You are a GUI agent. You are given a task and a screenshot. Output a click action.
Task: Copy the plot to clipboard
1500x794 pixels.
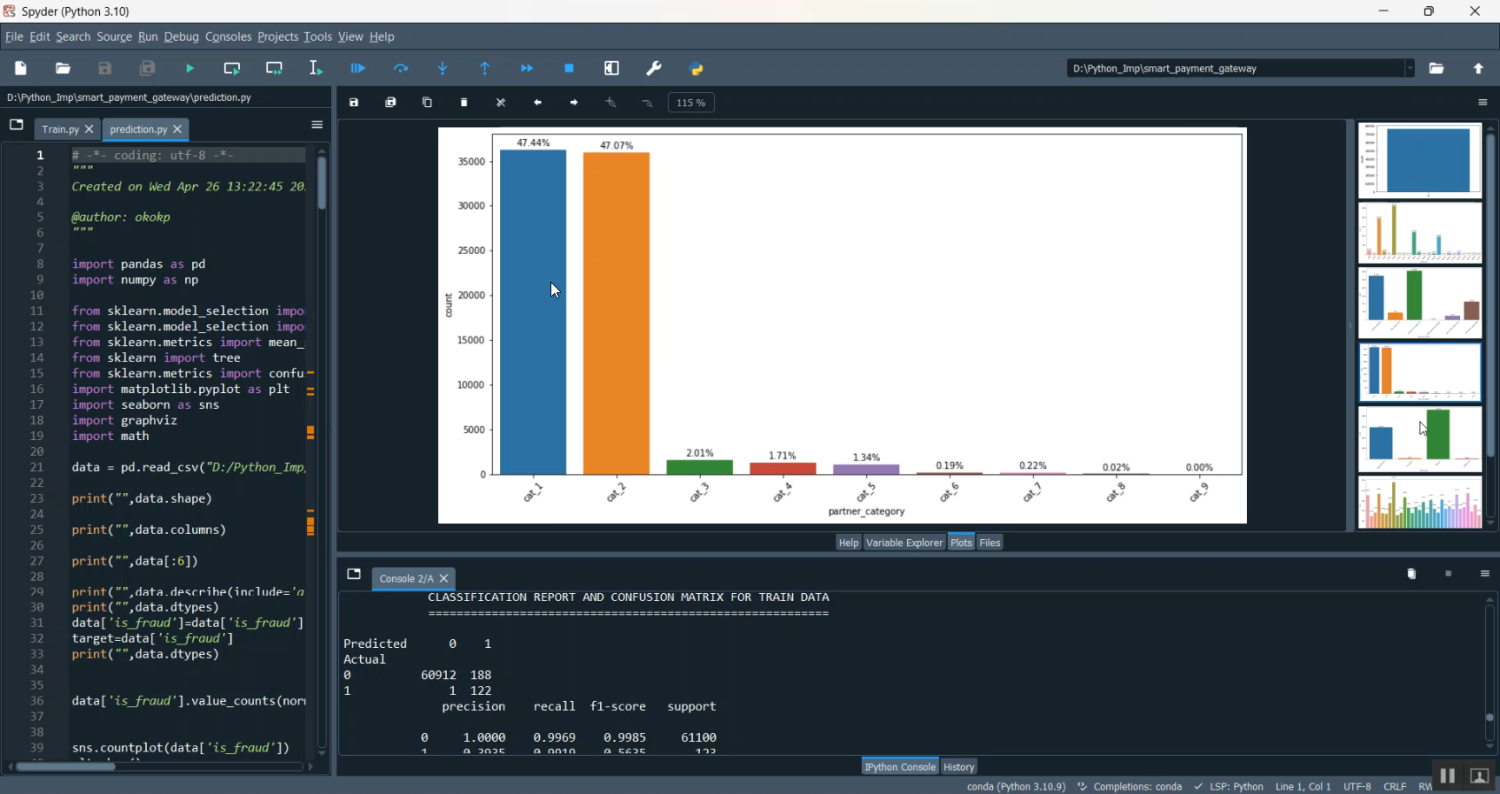[x=427, y=102]
